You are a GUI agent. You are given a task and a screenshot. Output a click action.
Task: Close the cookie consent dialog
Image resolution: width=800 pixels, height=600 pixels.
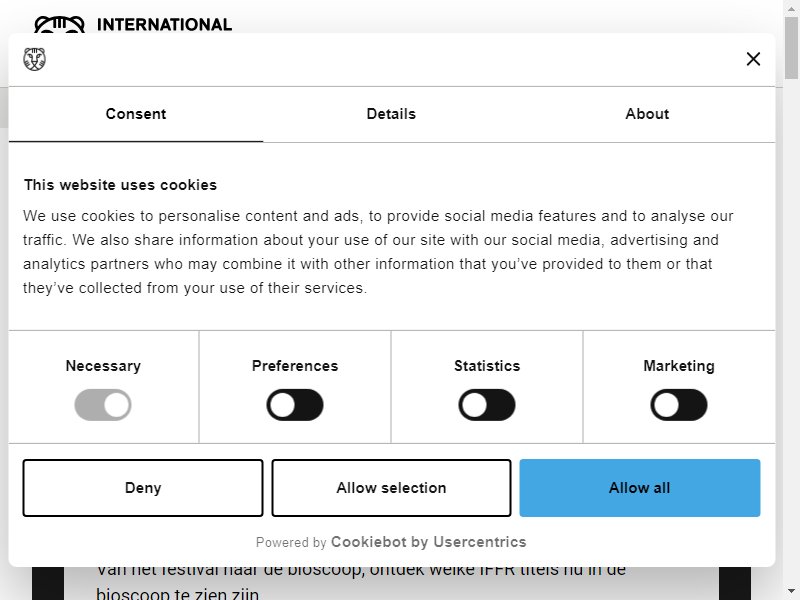[753, 59]
